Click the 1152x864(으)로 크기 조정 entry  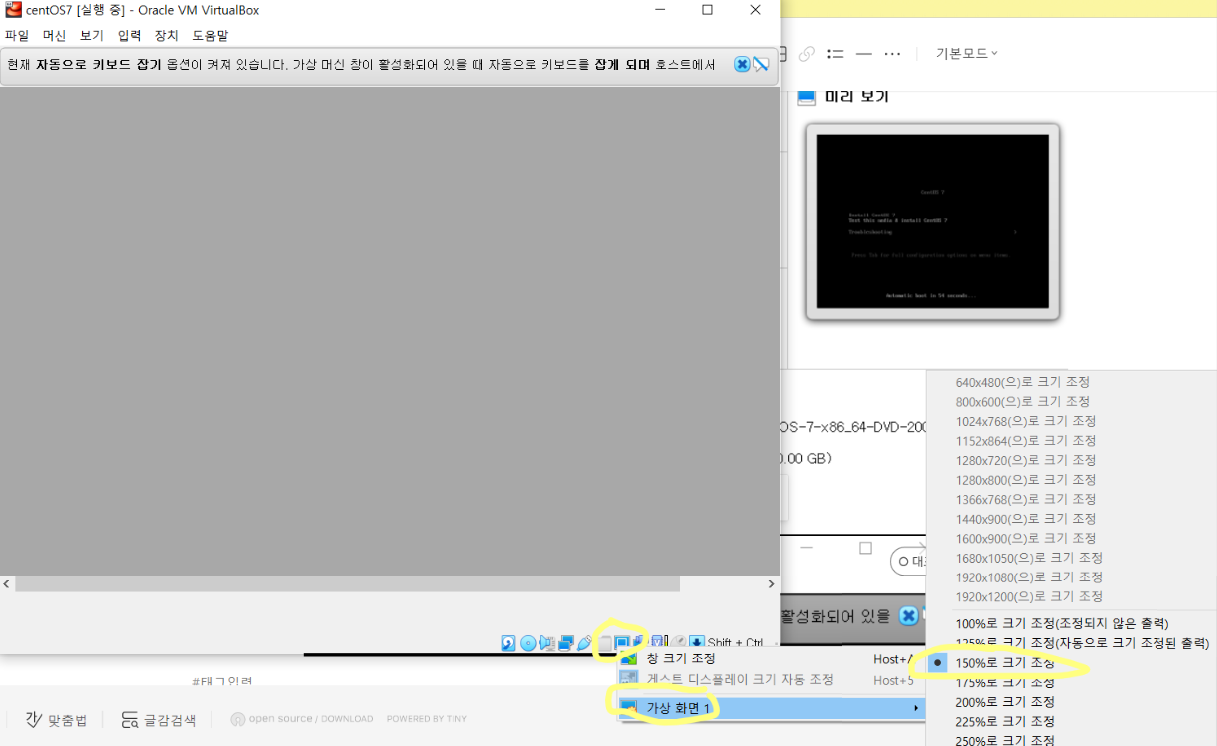[1026, 440]
